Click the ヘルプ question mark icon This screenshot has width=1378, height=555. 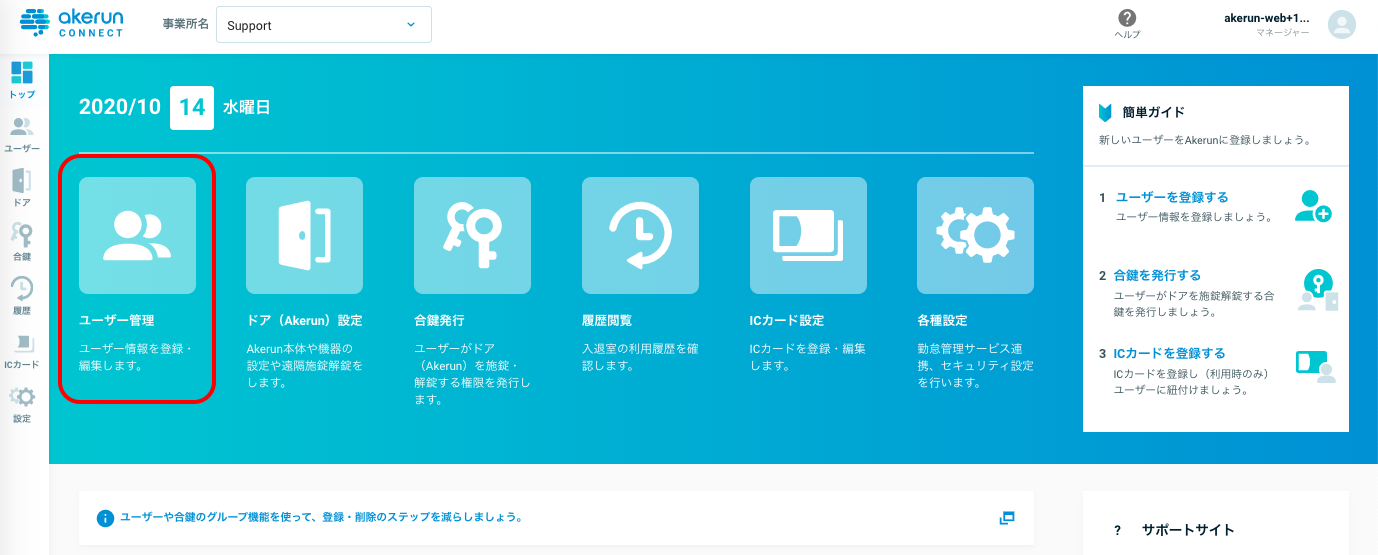pyautogui.click(x=1127, y=18)
